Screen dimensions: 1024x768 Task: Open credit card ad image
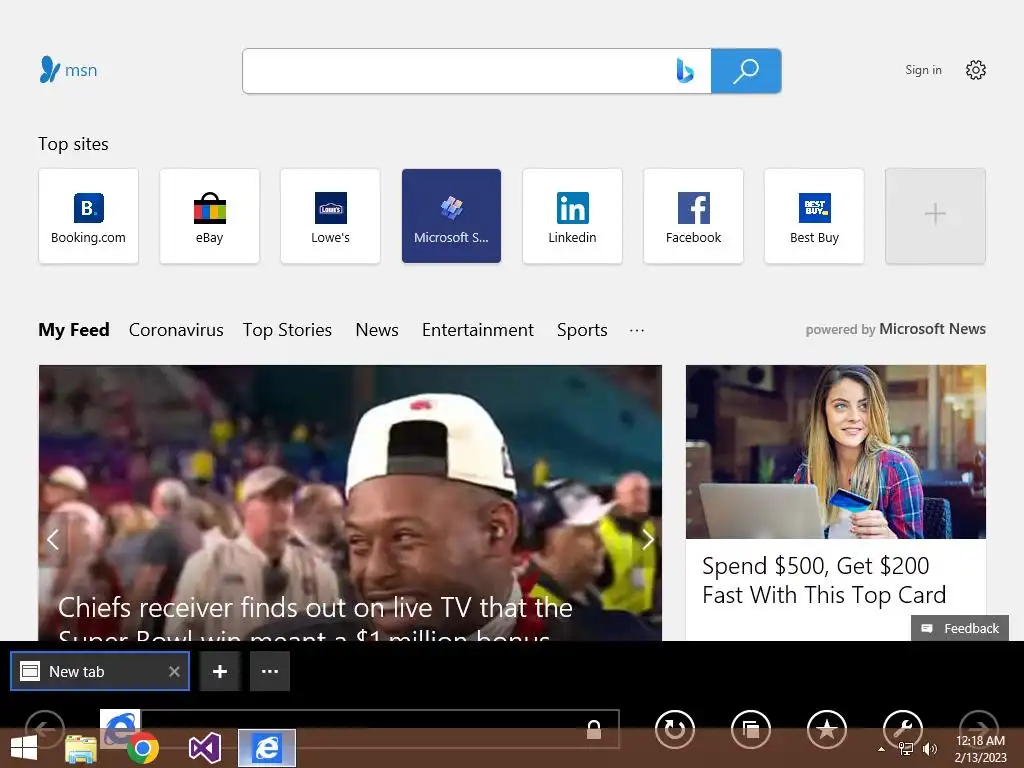pos(836,452)
